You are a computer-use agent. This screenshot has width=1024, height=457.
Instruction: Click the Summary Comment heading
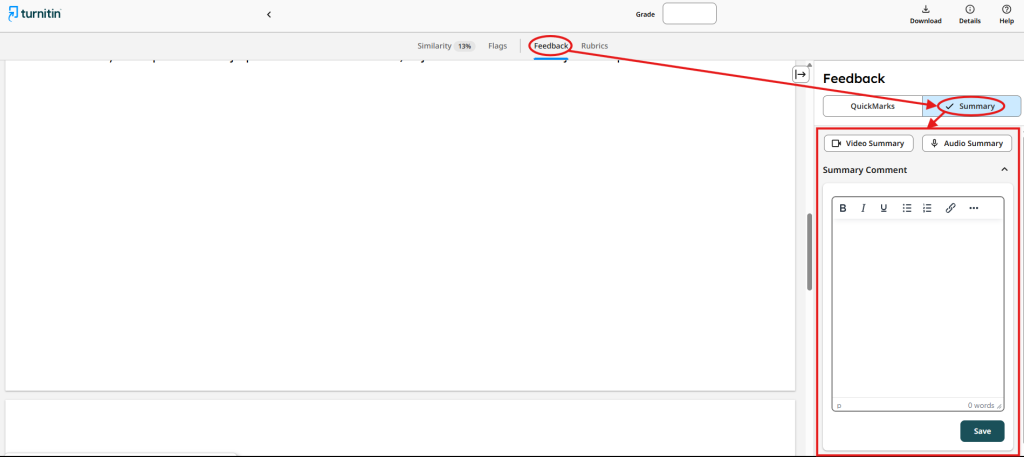pos(865,170)
